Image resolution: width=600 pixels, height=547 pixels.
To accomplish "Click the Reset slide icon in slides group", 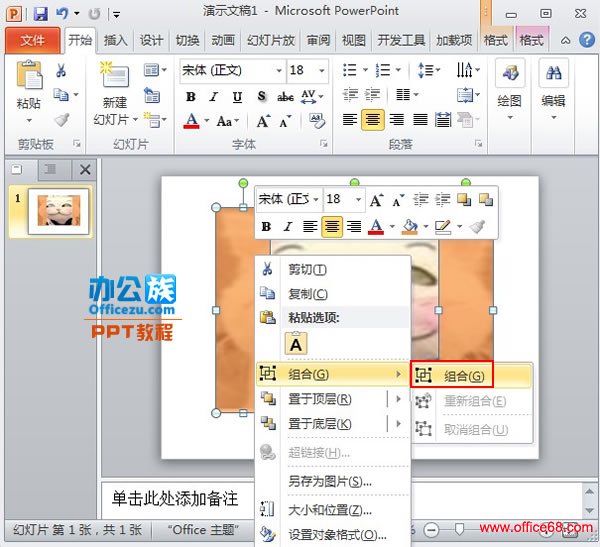I will (x=152, y=95).
